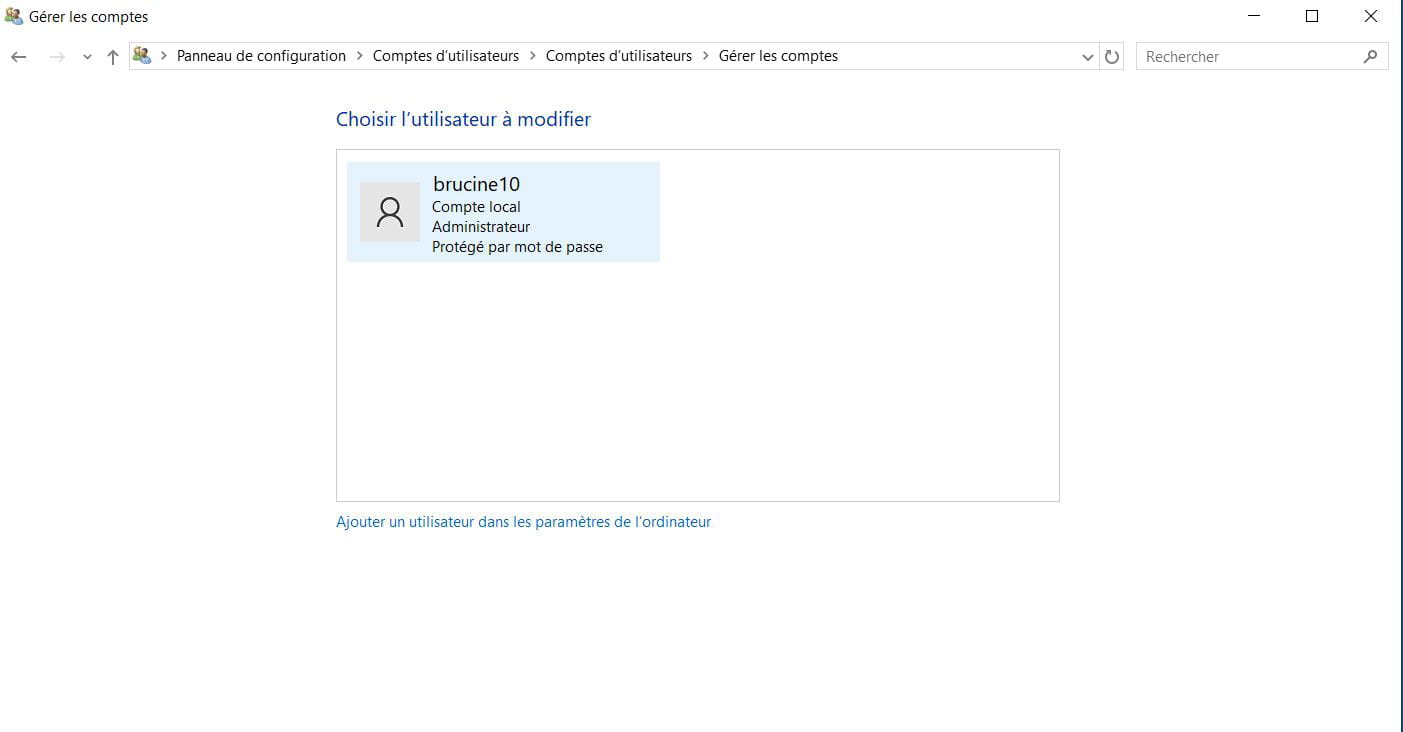The width and height of the screenshot is (1403, 732).
Task: Go up one level with up arrow
Action: (113, 57)
